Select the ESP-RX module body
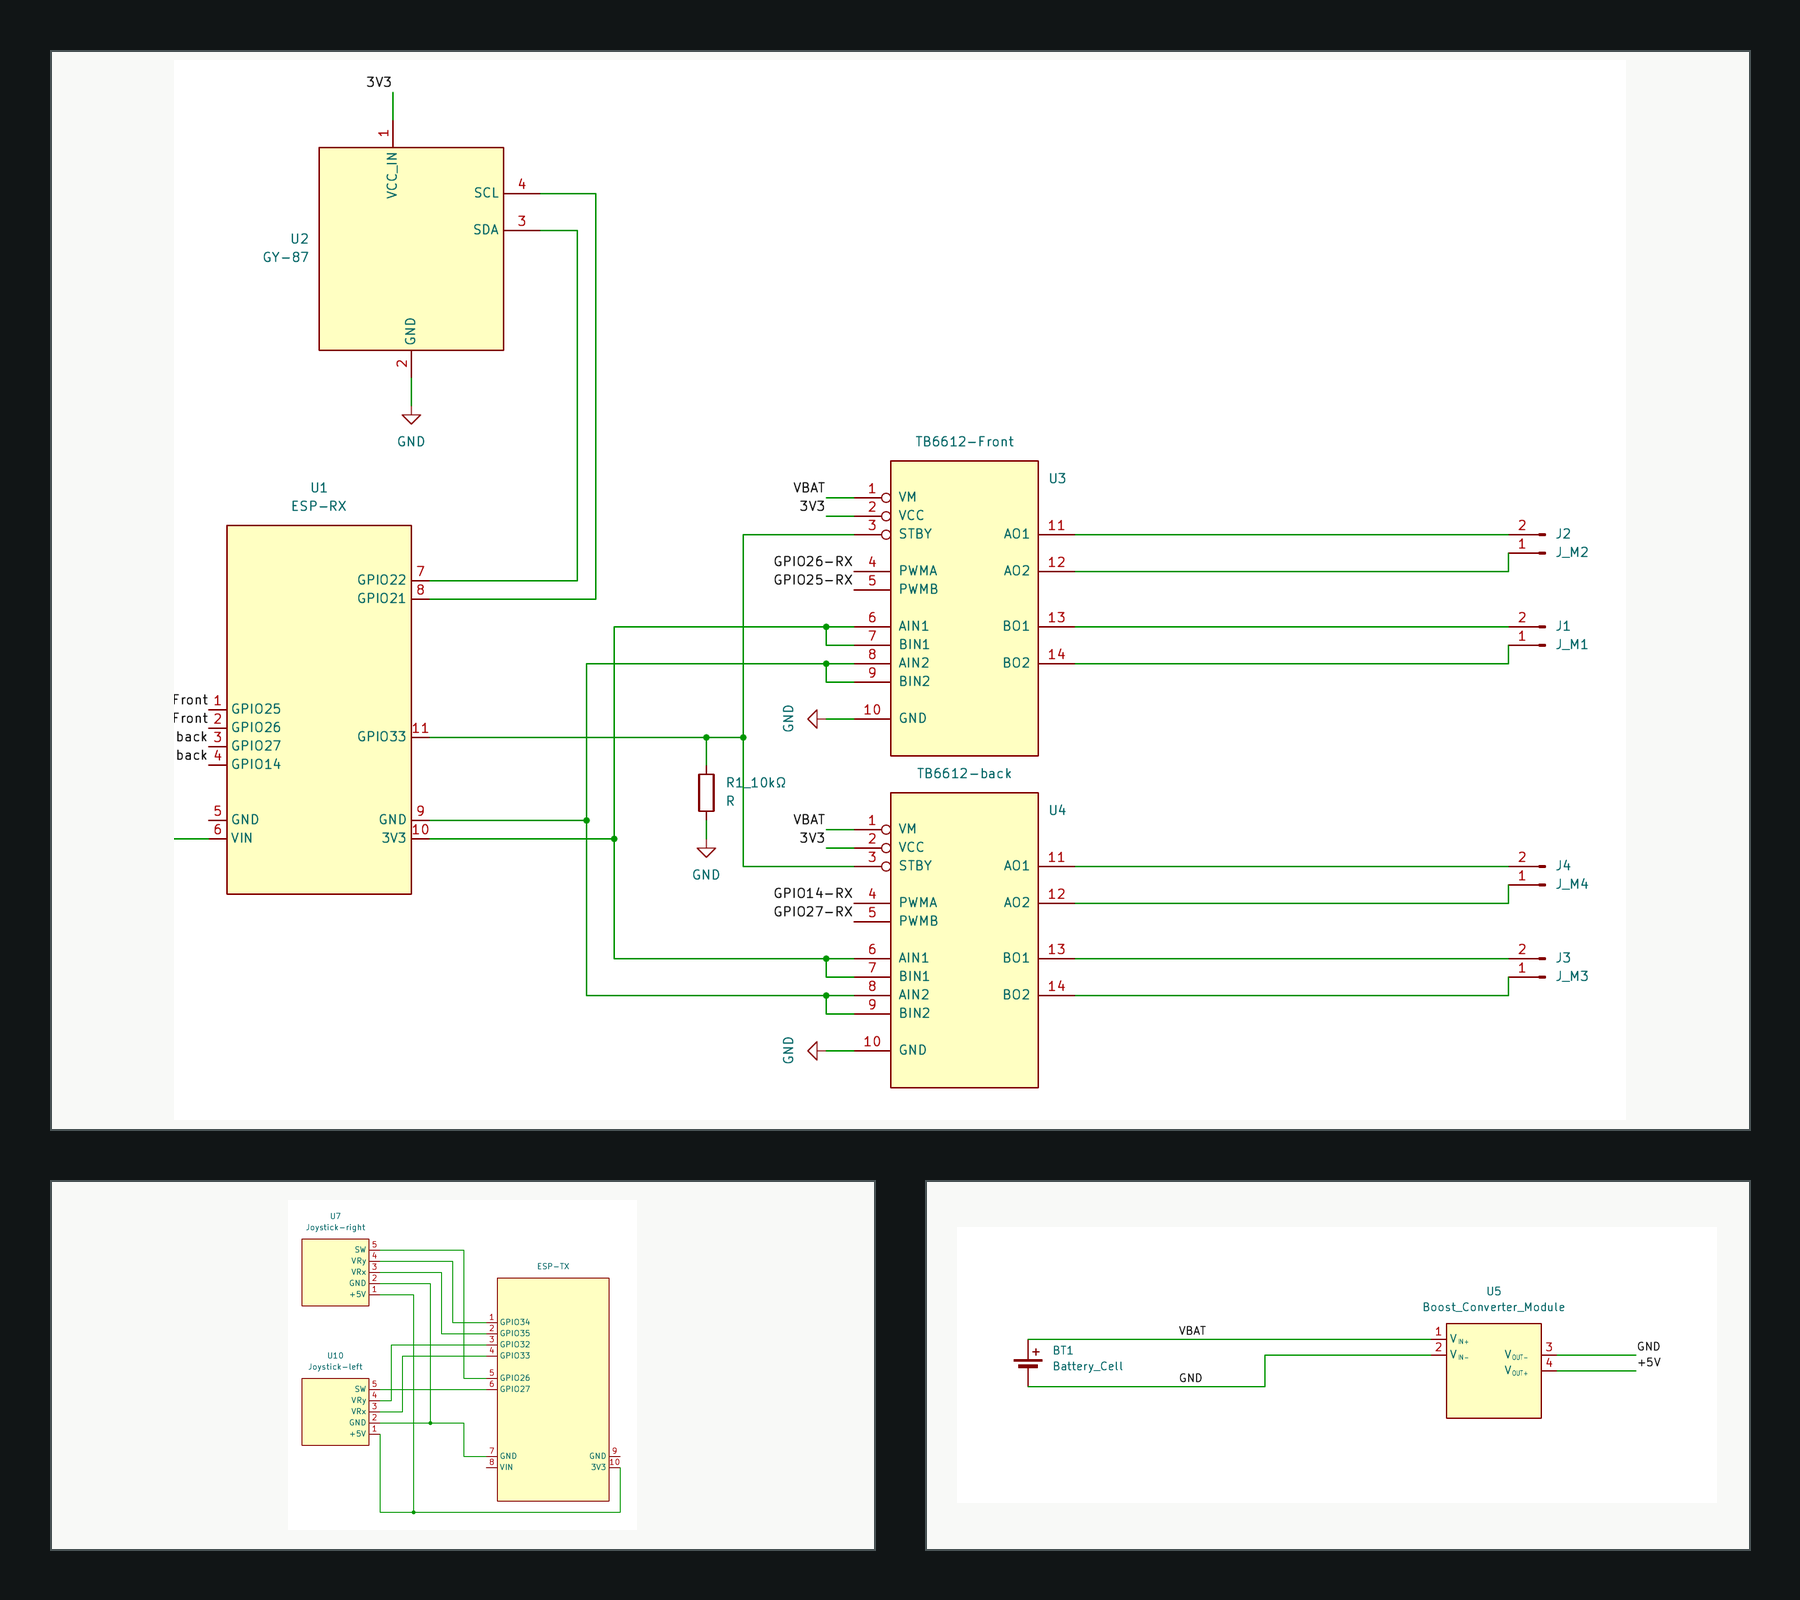This screenshot has height=1600, width=1800. click(x=319, y=710)
